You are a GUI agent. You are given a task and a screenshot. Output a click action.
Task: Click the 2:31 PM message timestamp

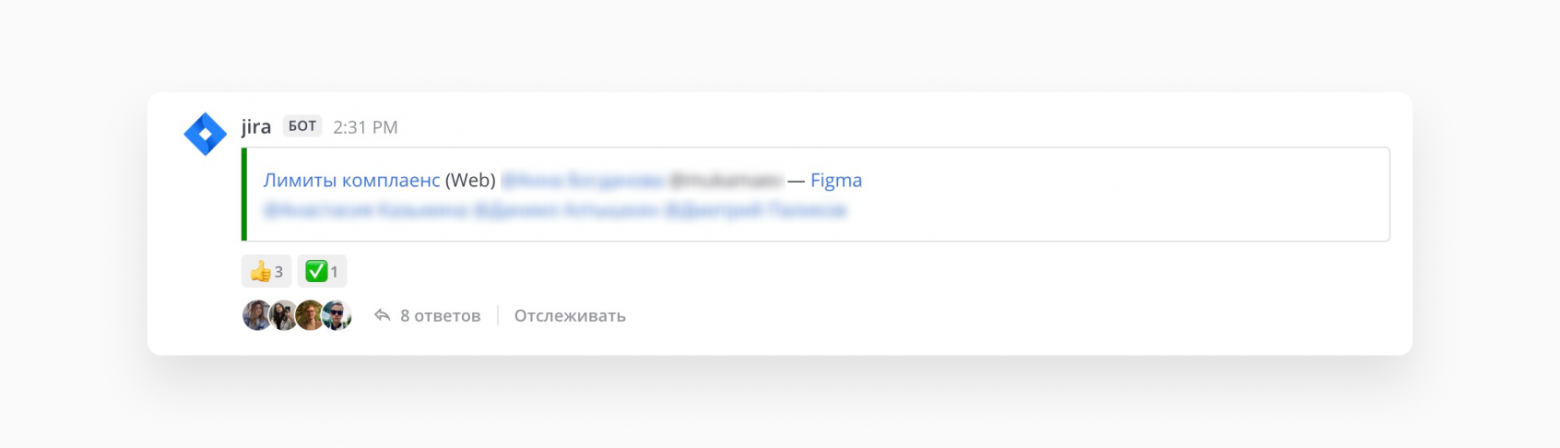point(365,127)
